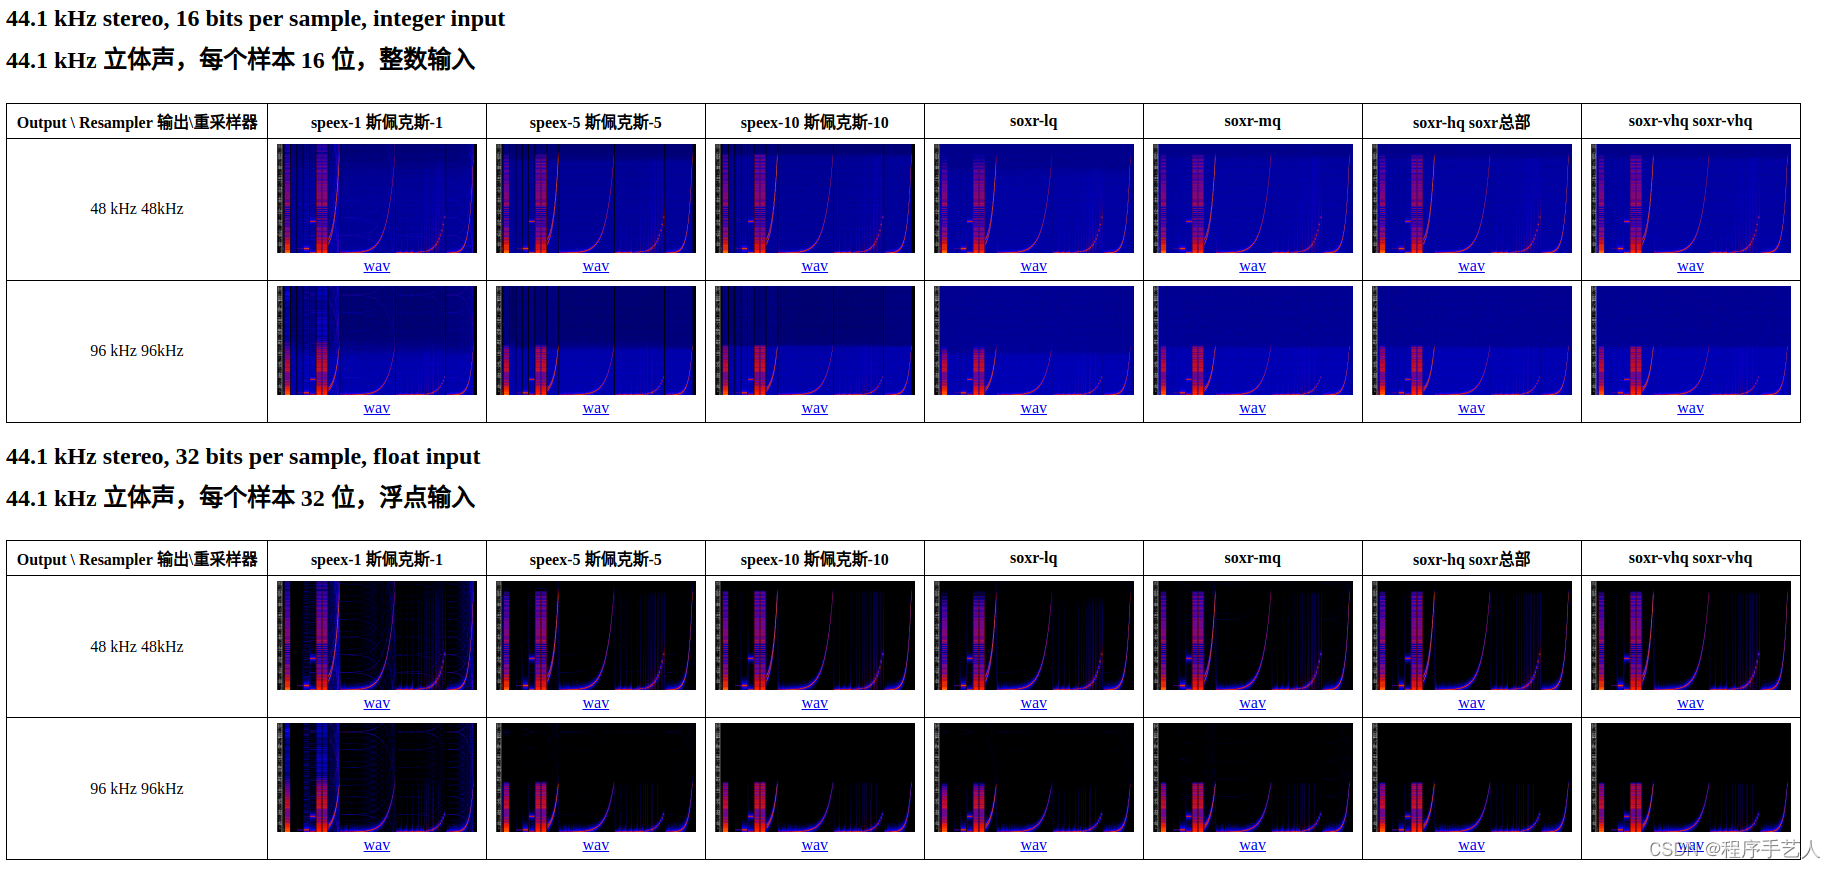Open wav link for soxr-hq 96 kHz, integer input

[x=1472, y=408]
